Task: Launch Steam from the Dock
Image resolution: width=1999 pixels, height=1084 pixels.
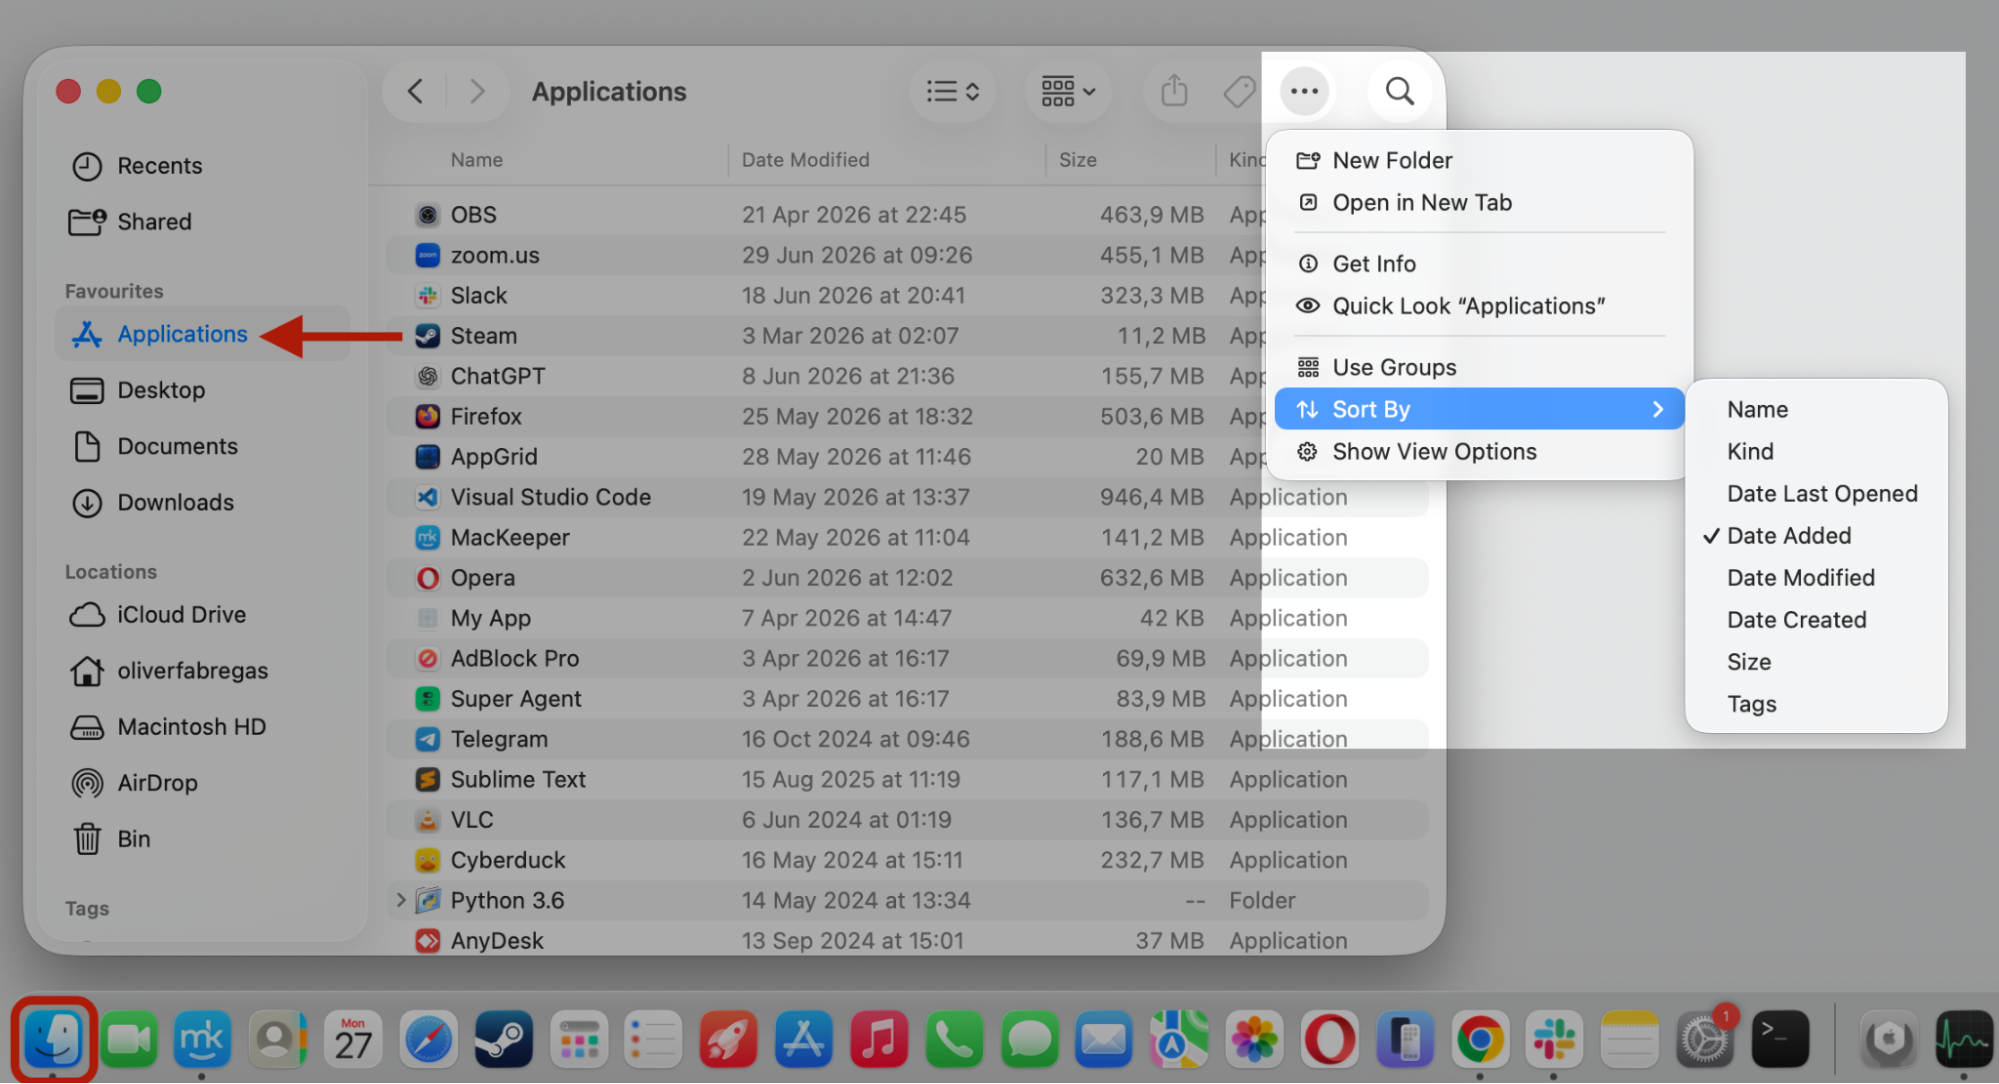Action: pyautogui.click(x=503, y=1041)
